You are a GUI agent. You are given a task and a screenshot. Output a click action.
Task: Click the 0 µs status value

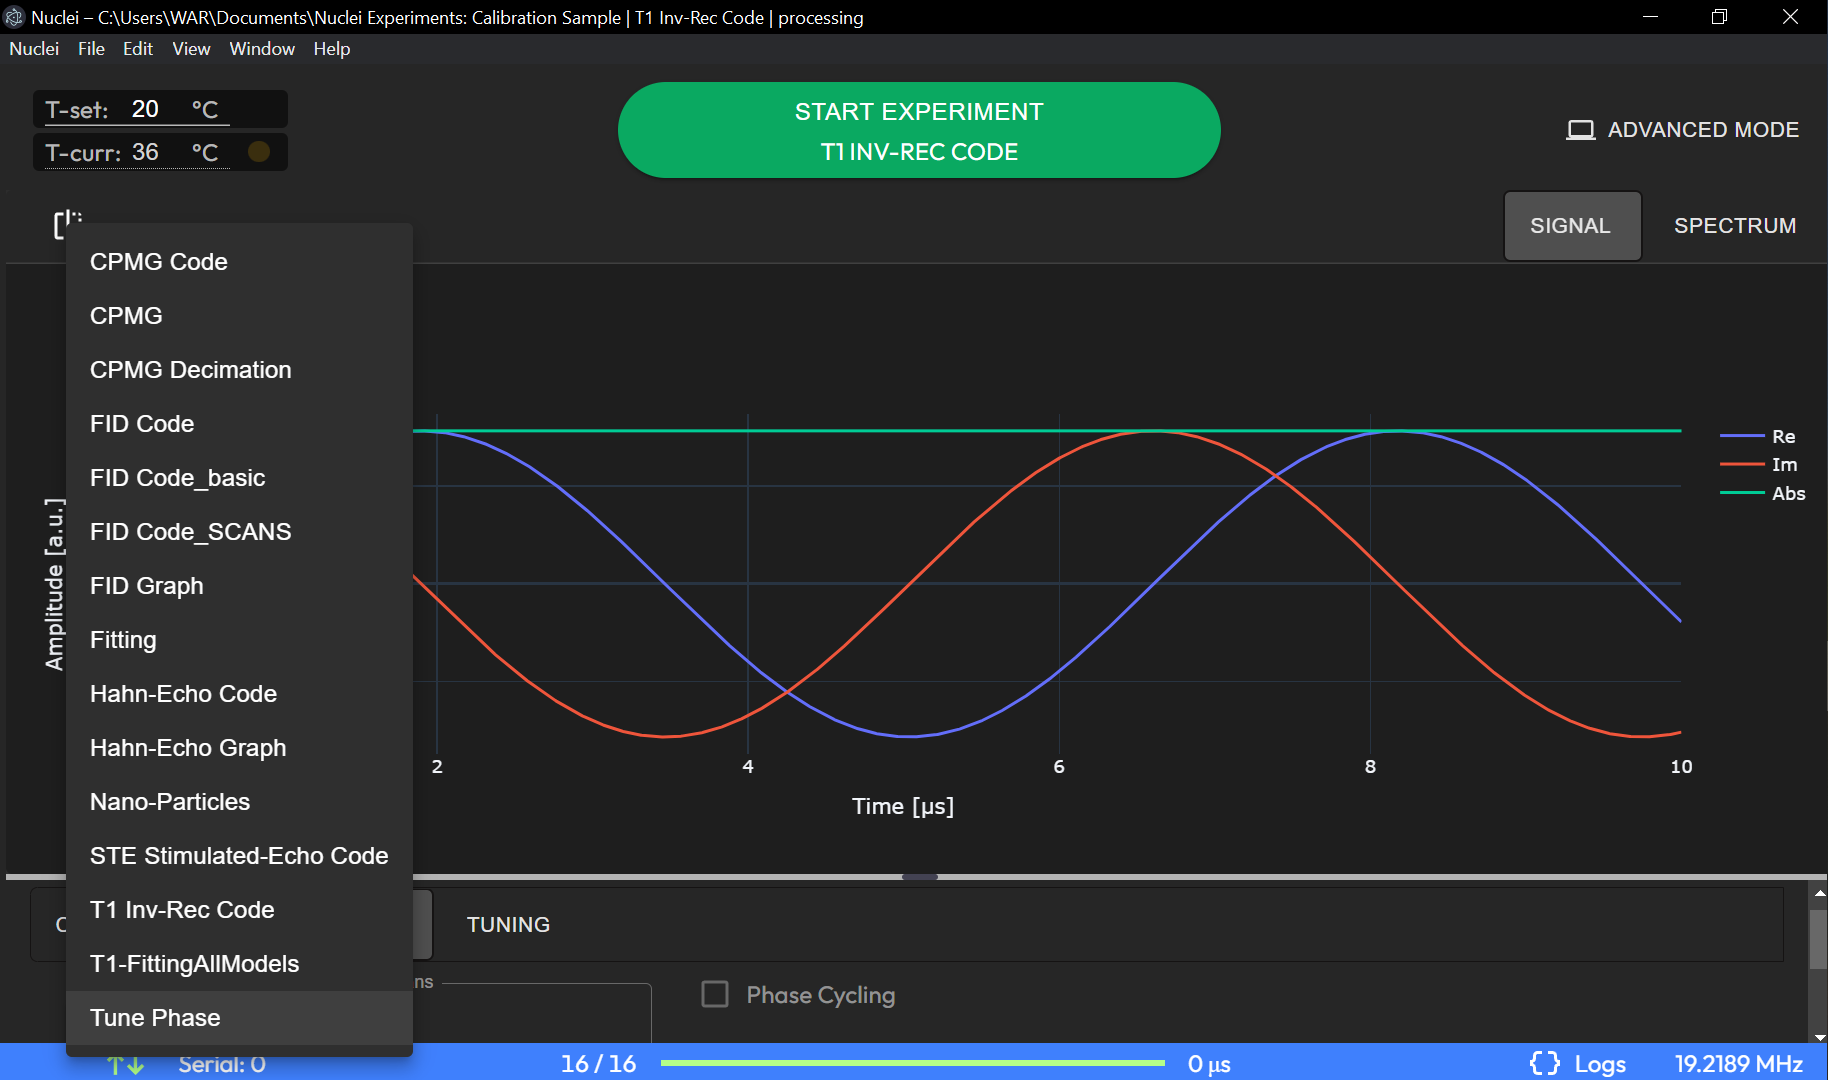pos(1209,1064)
